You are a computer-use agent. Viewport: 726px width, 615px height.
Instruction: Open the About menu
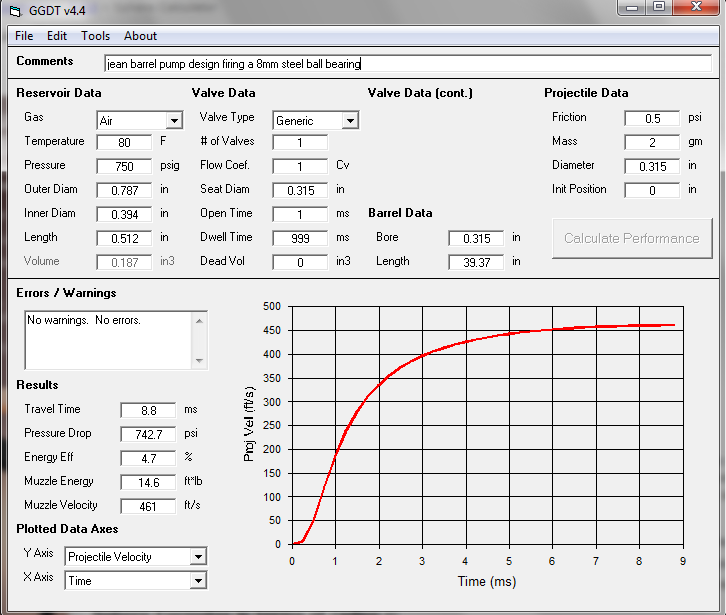140,36
